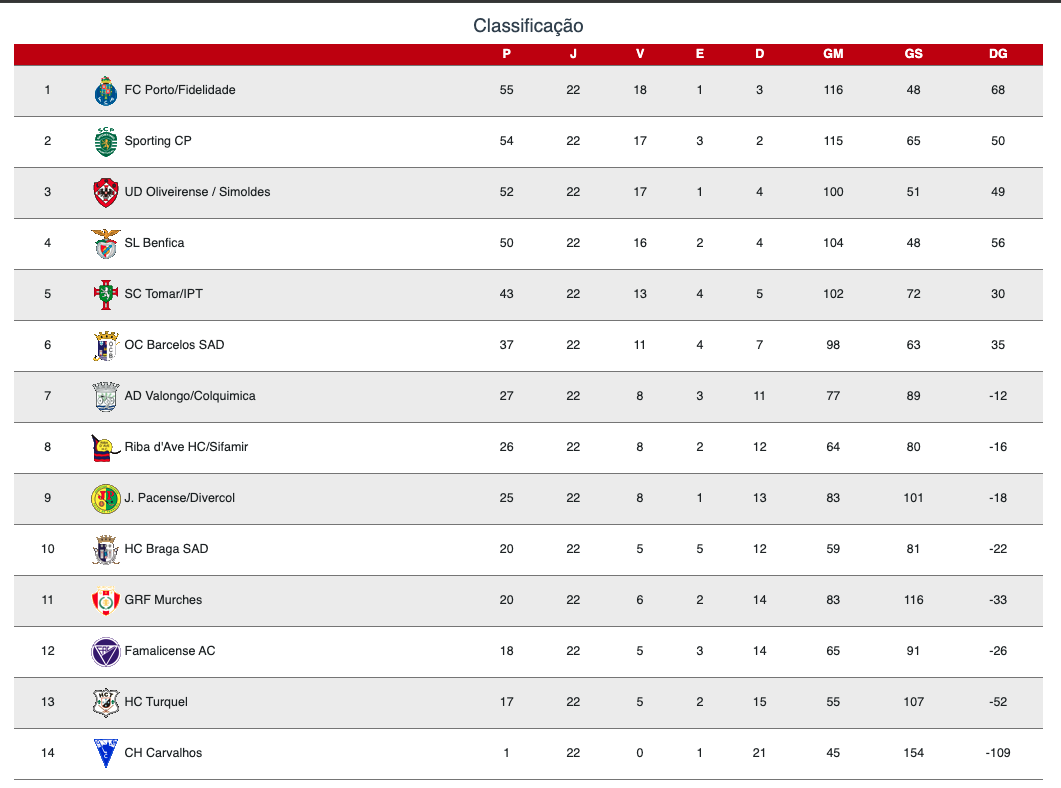The height and width of the screenshot is (788, 1061).
Task: Select the V wins column header
Action: 639,54
